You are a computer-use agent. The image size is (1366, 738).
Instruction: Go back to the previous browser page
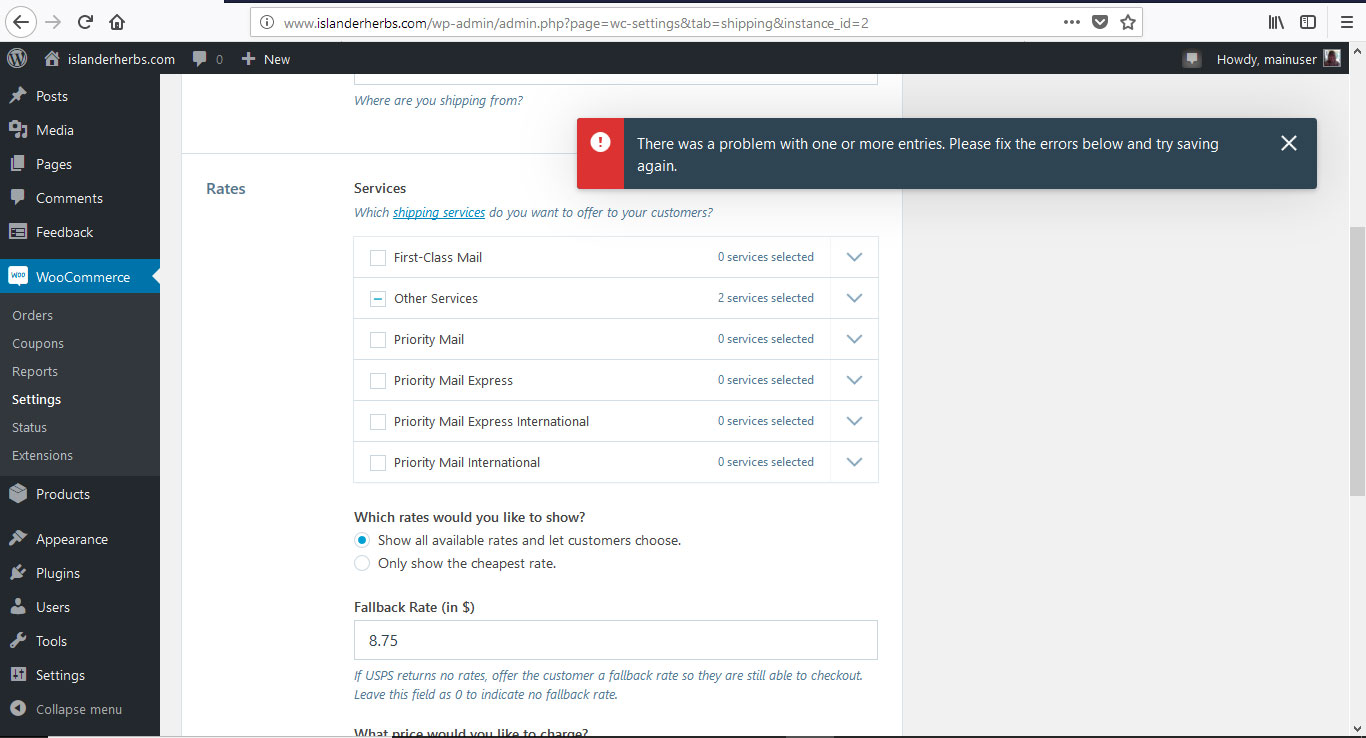[x=22, y=22]
